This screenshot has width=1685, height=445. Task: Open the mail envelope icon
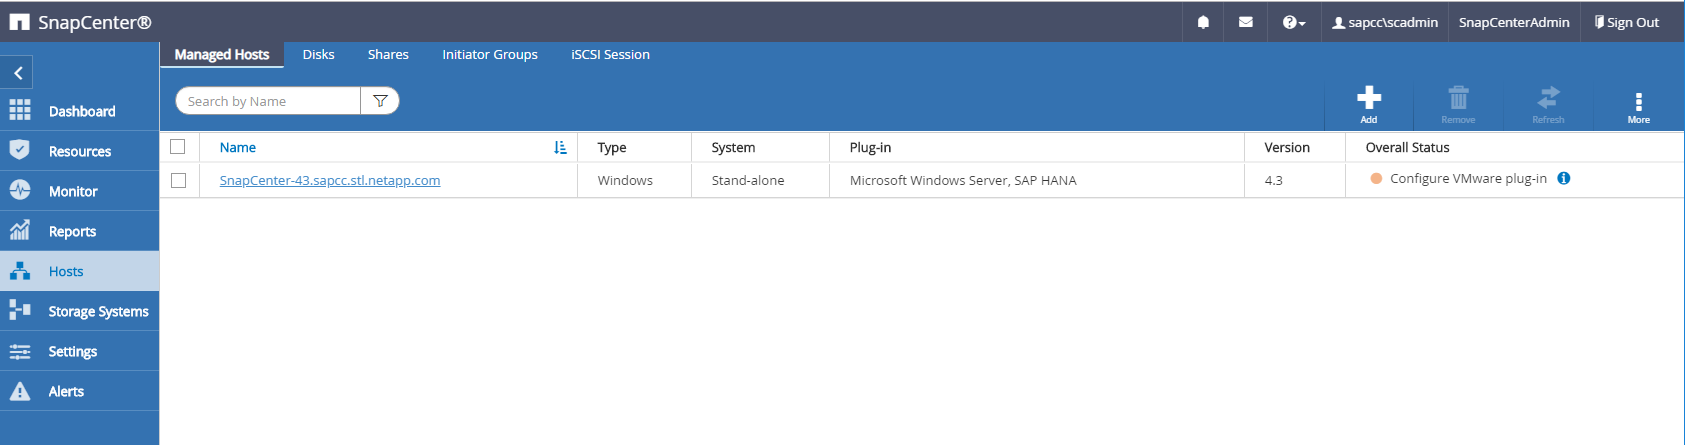tap(1245, 22)
